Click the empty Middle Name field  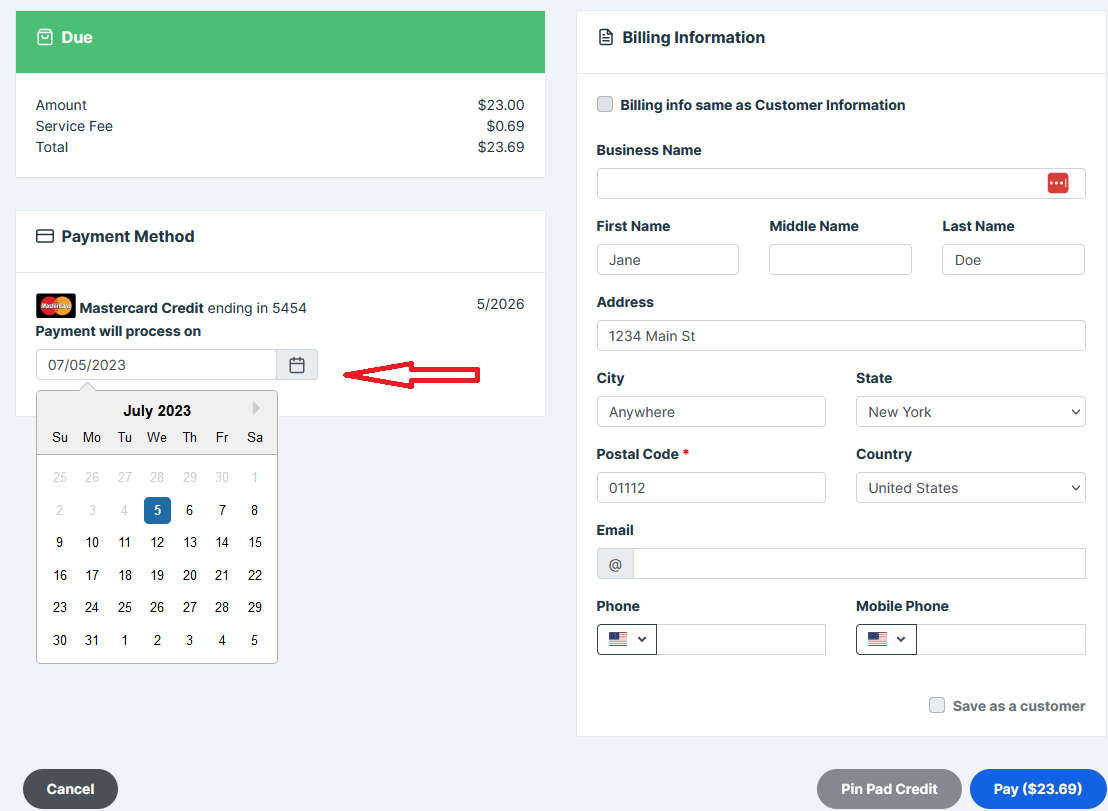point(840,259)
